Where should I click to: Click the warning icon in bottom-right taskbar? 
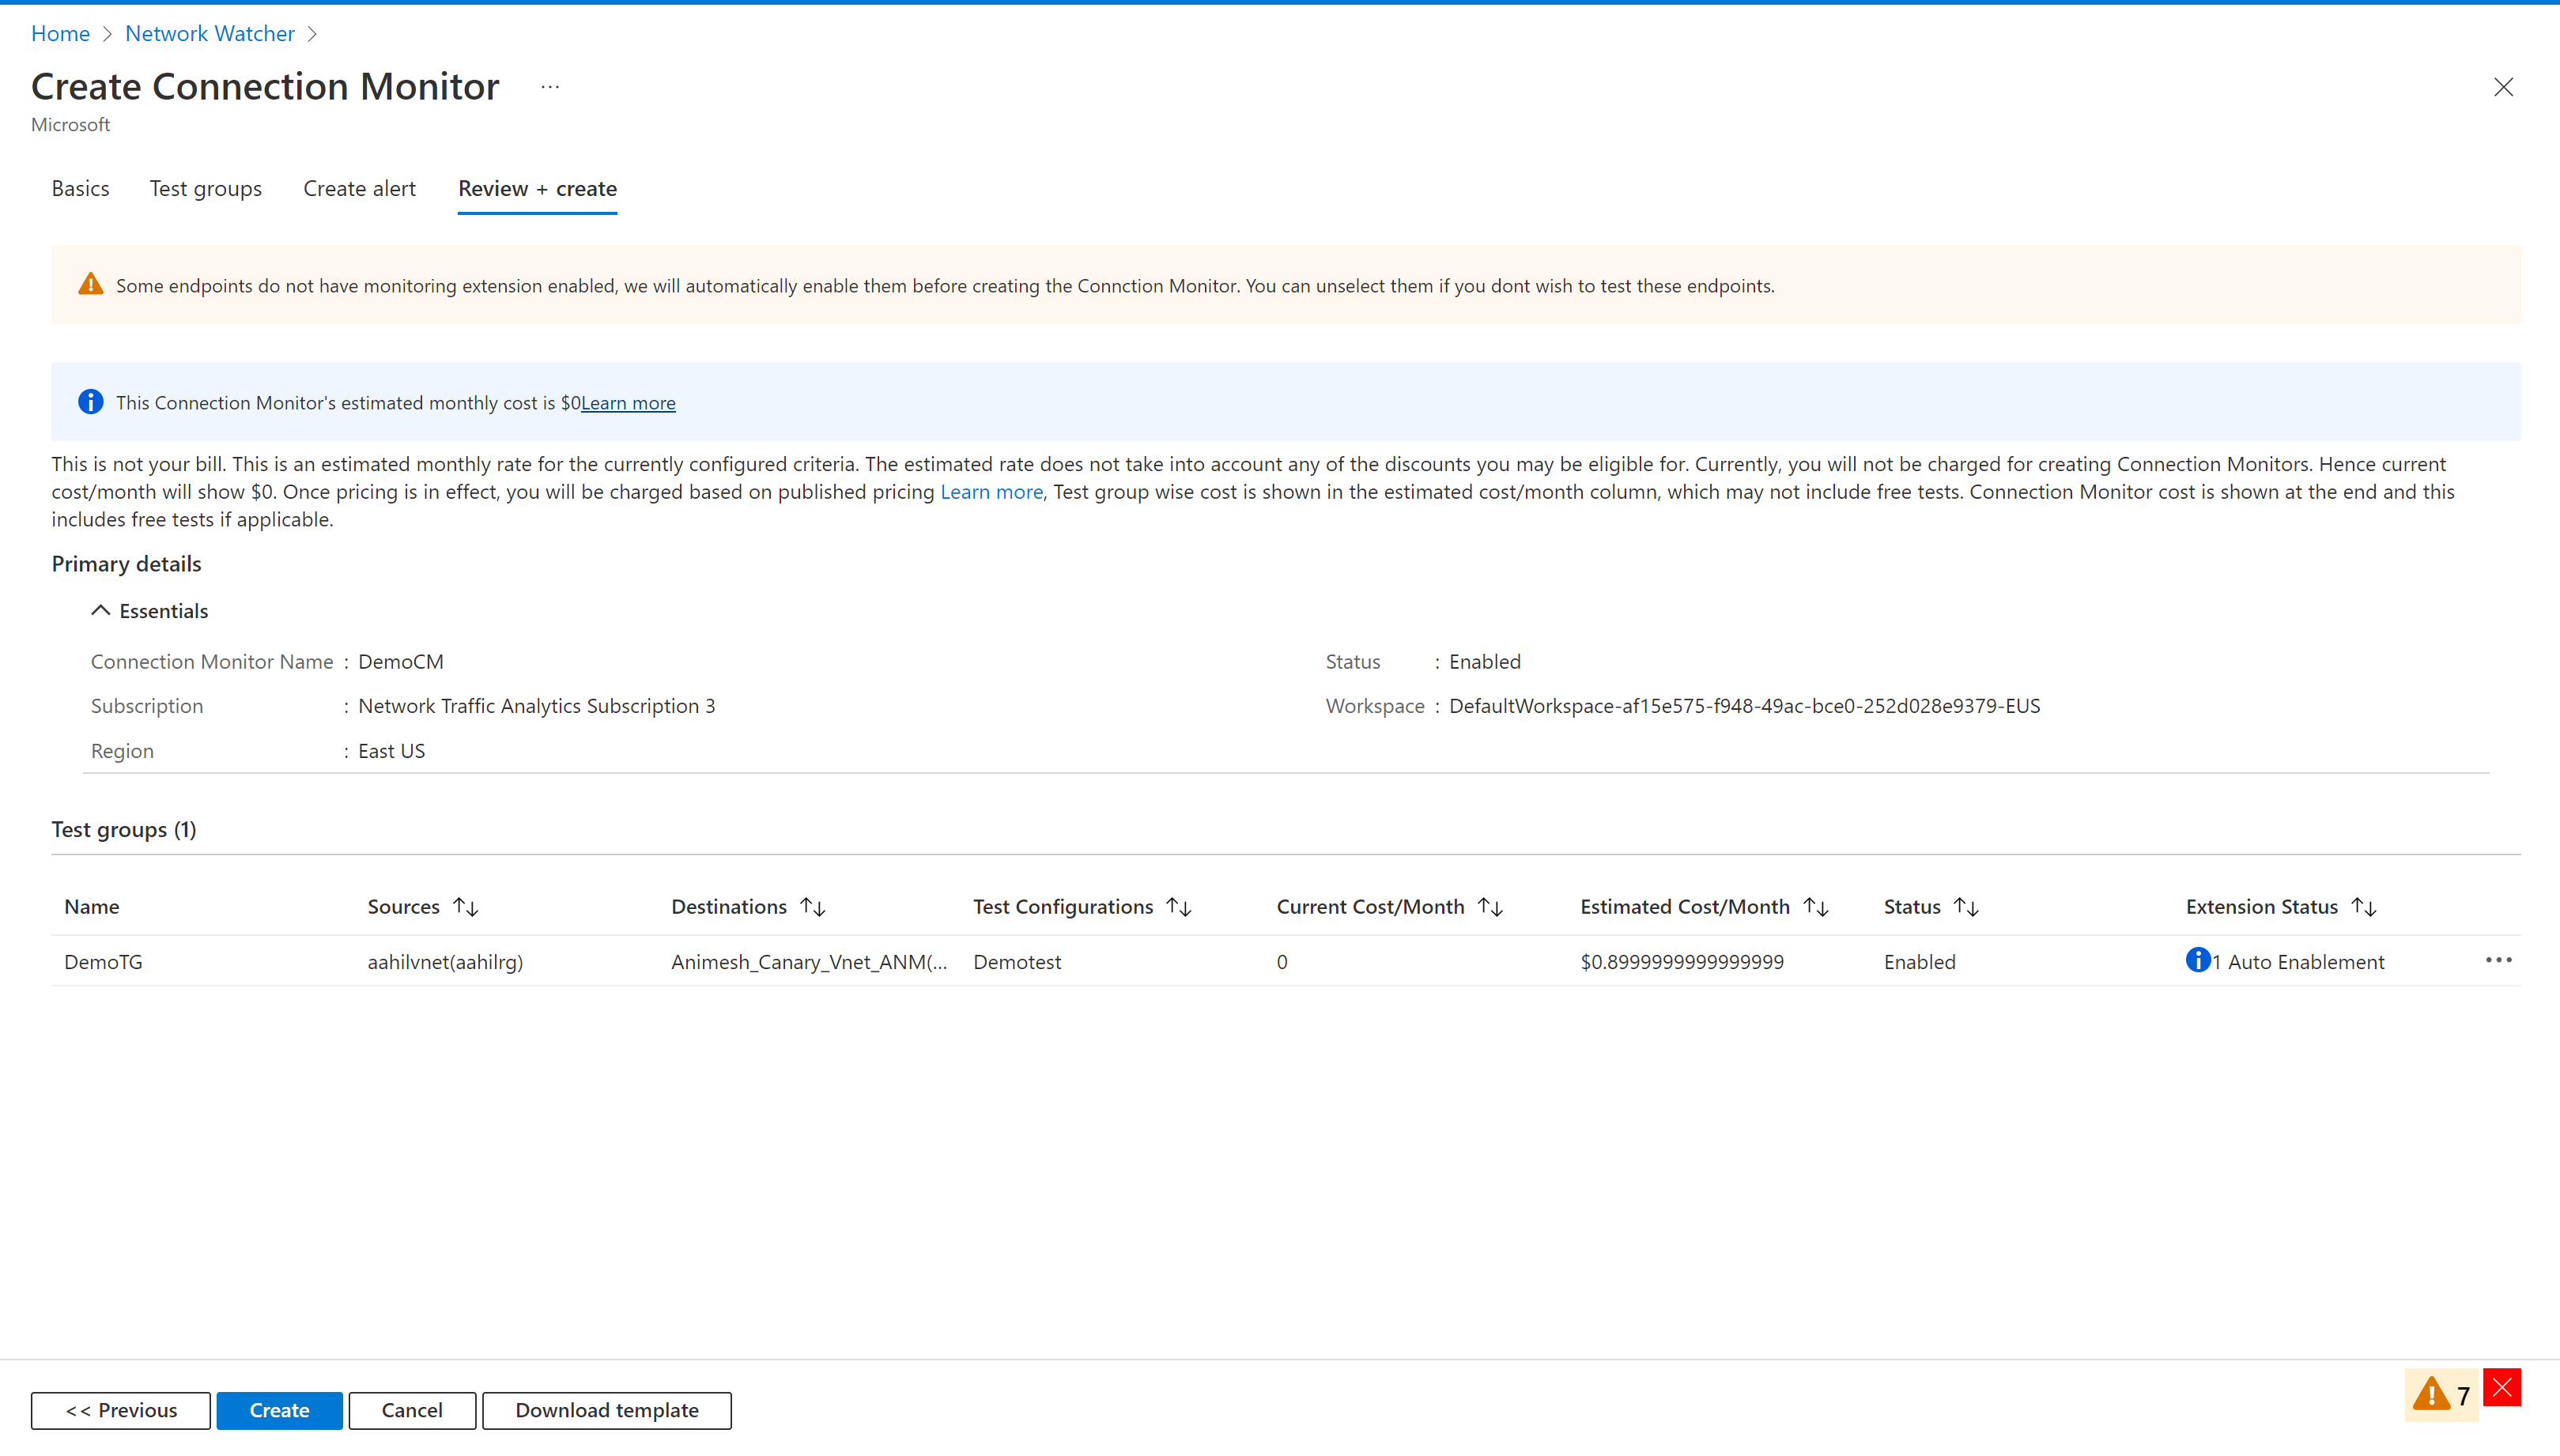[2432, 1393]
